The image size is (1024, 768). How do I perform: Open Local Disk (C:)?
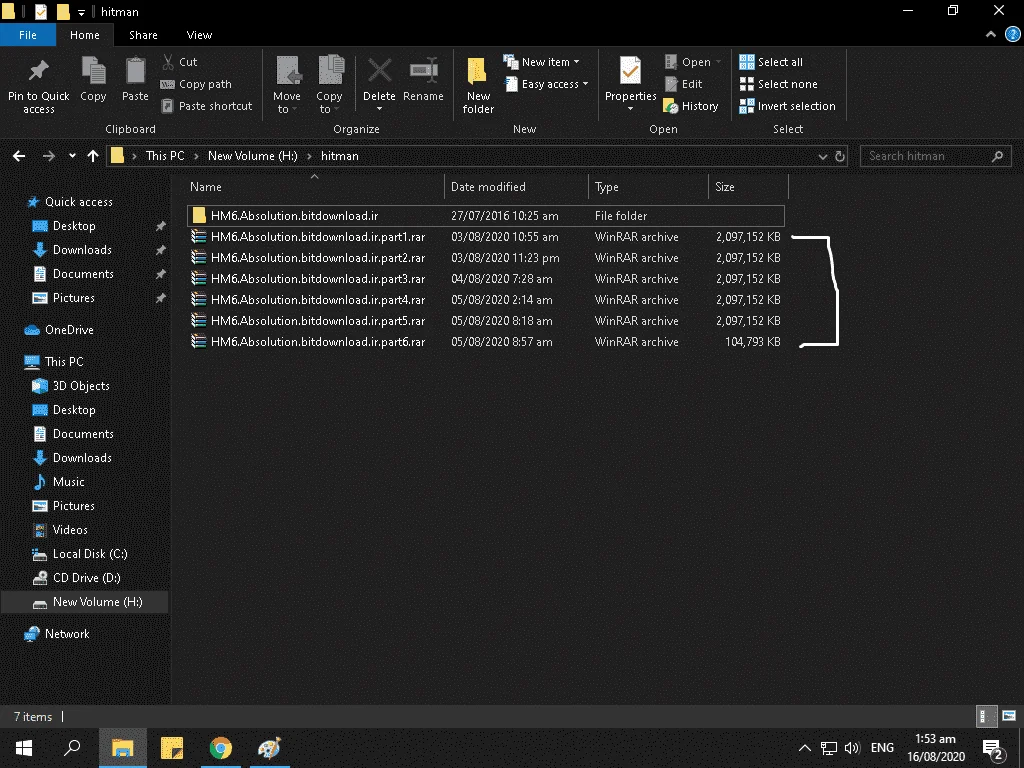point(80,554)
